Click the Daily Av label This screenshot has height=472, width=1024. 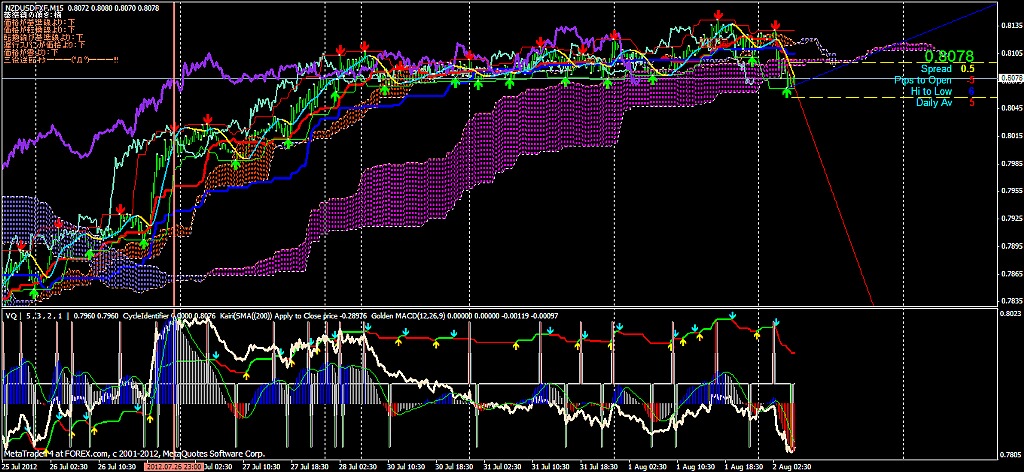(933, 102)
